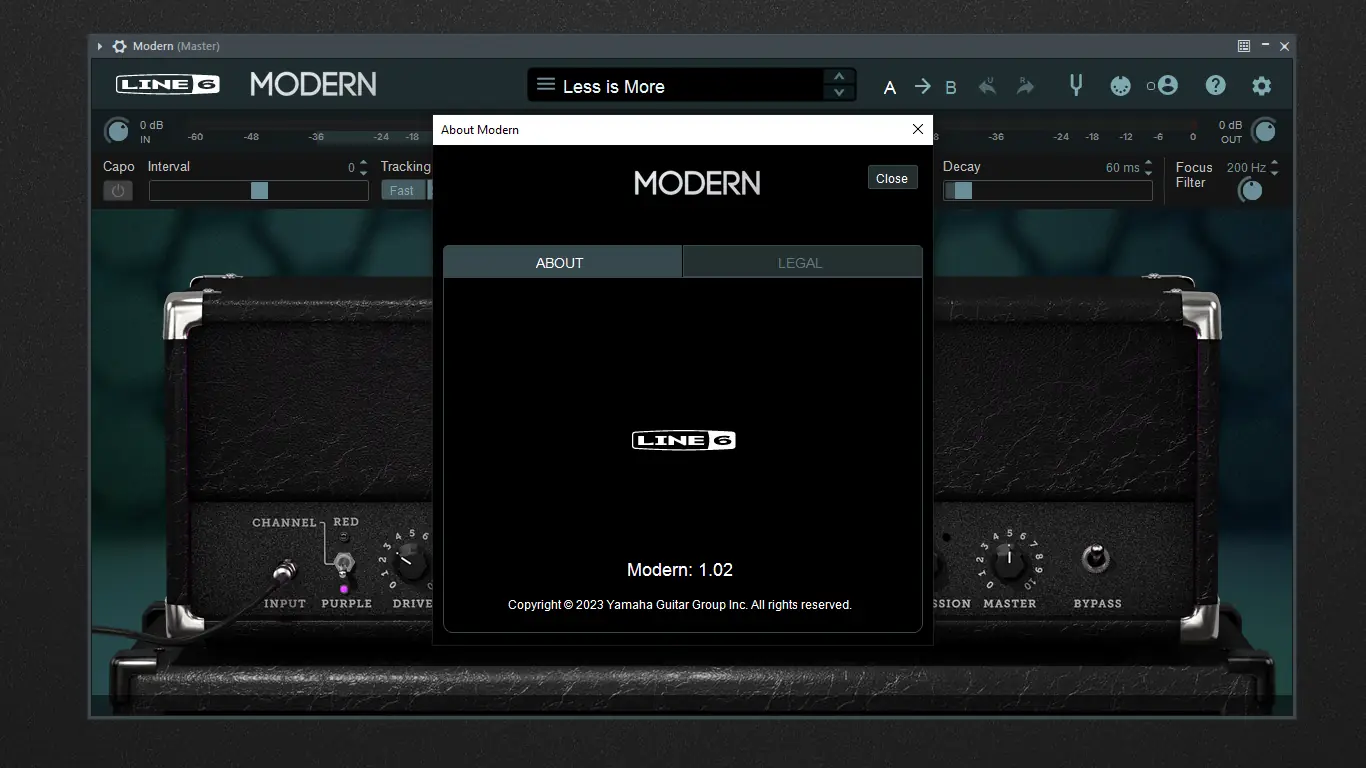Click the Modern: 1.02 version text
The image size is (1366, 768).
[x=680, y=570]
